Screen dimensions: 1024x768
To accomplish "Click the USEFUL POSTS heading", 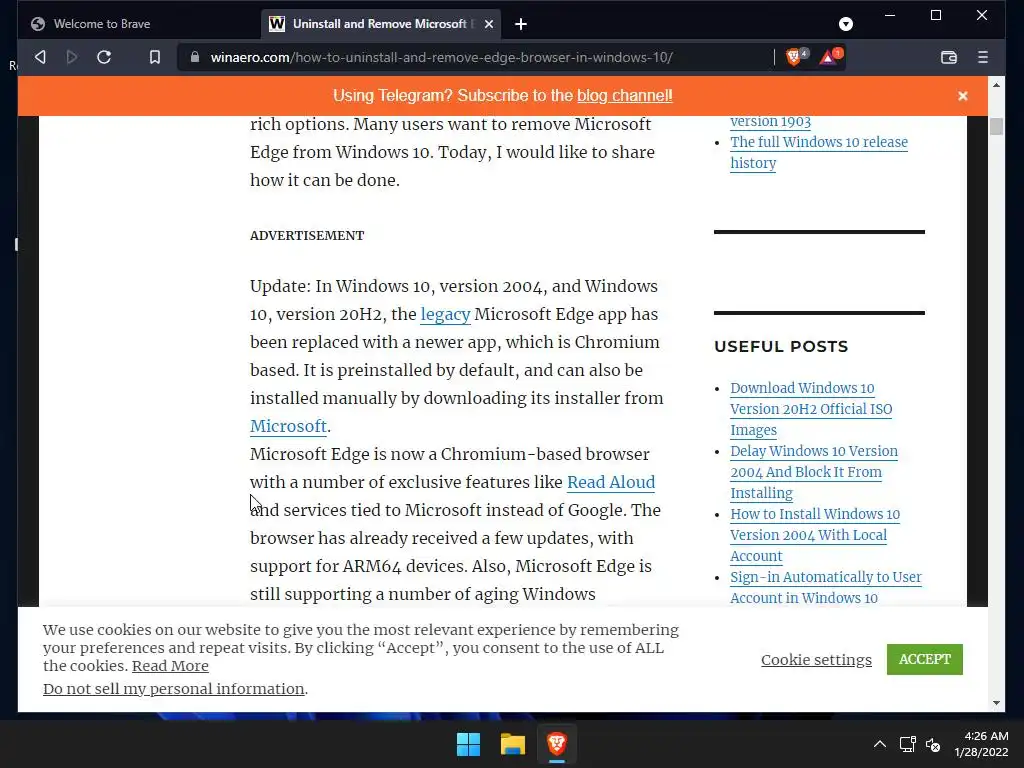I will (x=781, y=347).
